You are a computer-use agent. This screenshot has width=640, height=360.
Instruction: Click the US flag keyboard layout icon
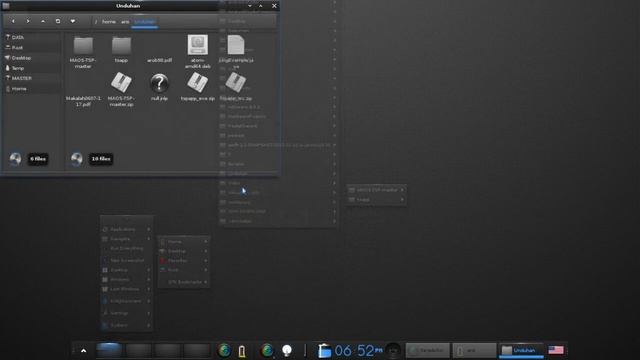(556, 350)
